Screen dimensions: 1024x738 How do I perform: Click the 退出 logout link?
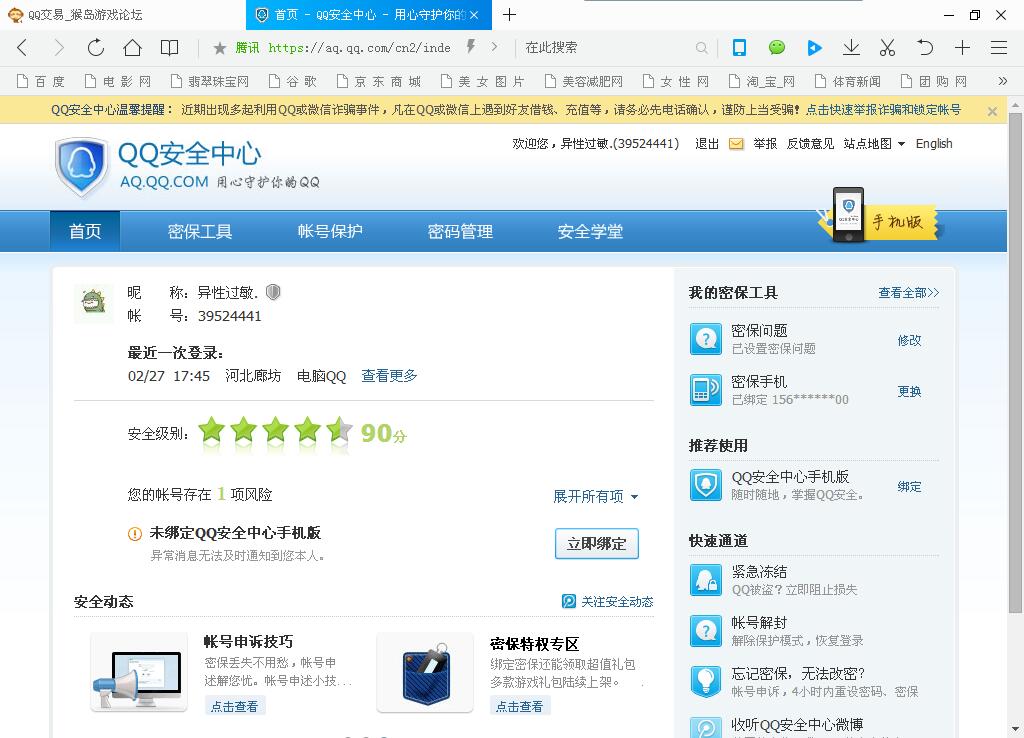(x=707, y=144)
